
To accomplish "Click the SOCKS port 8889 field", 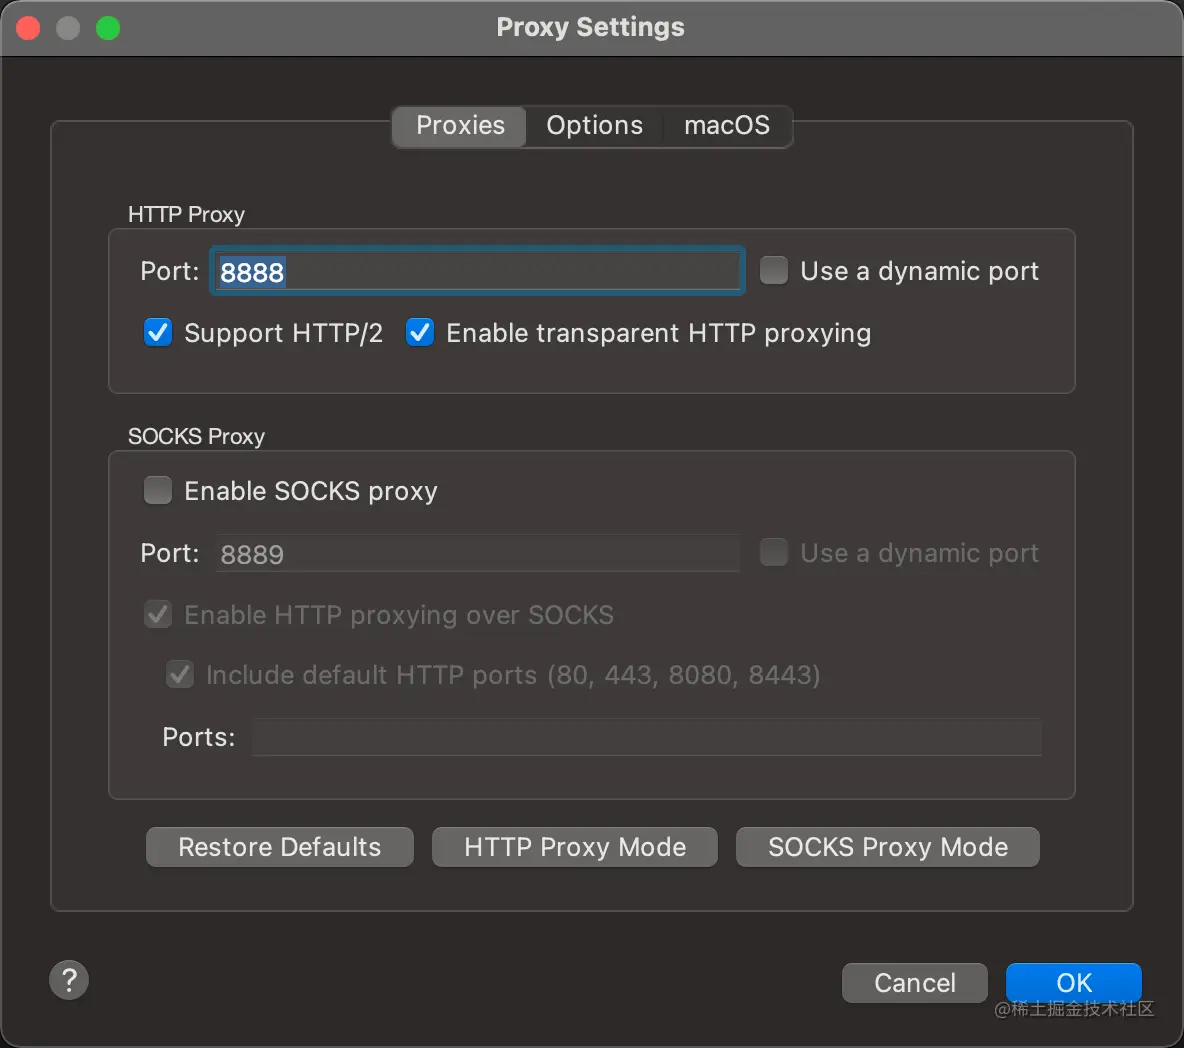I will (477, 553).
